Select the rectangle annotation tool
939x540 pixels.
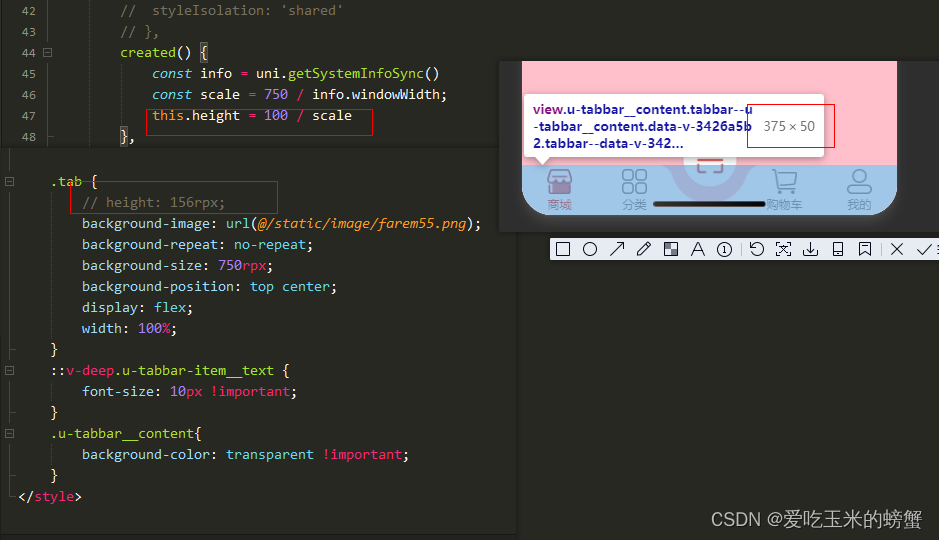(562, 249)
